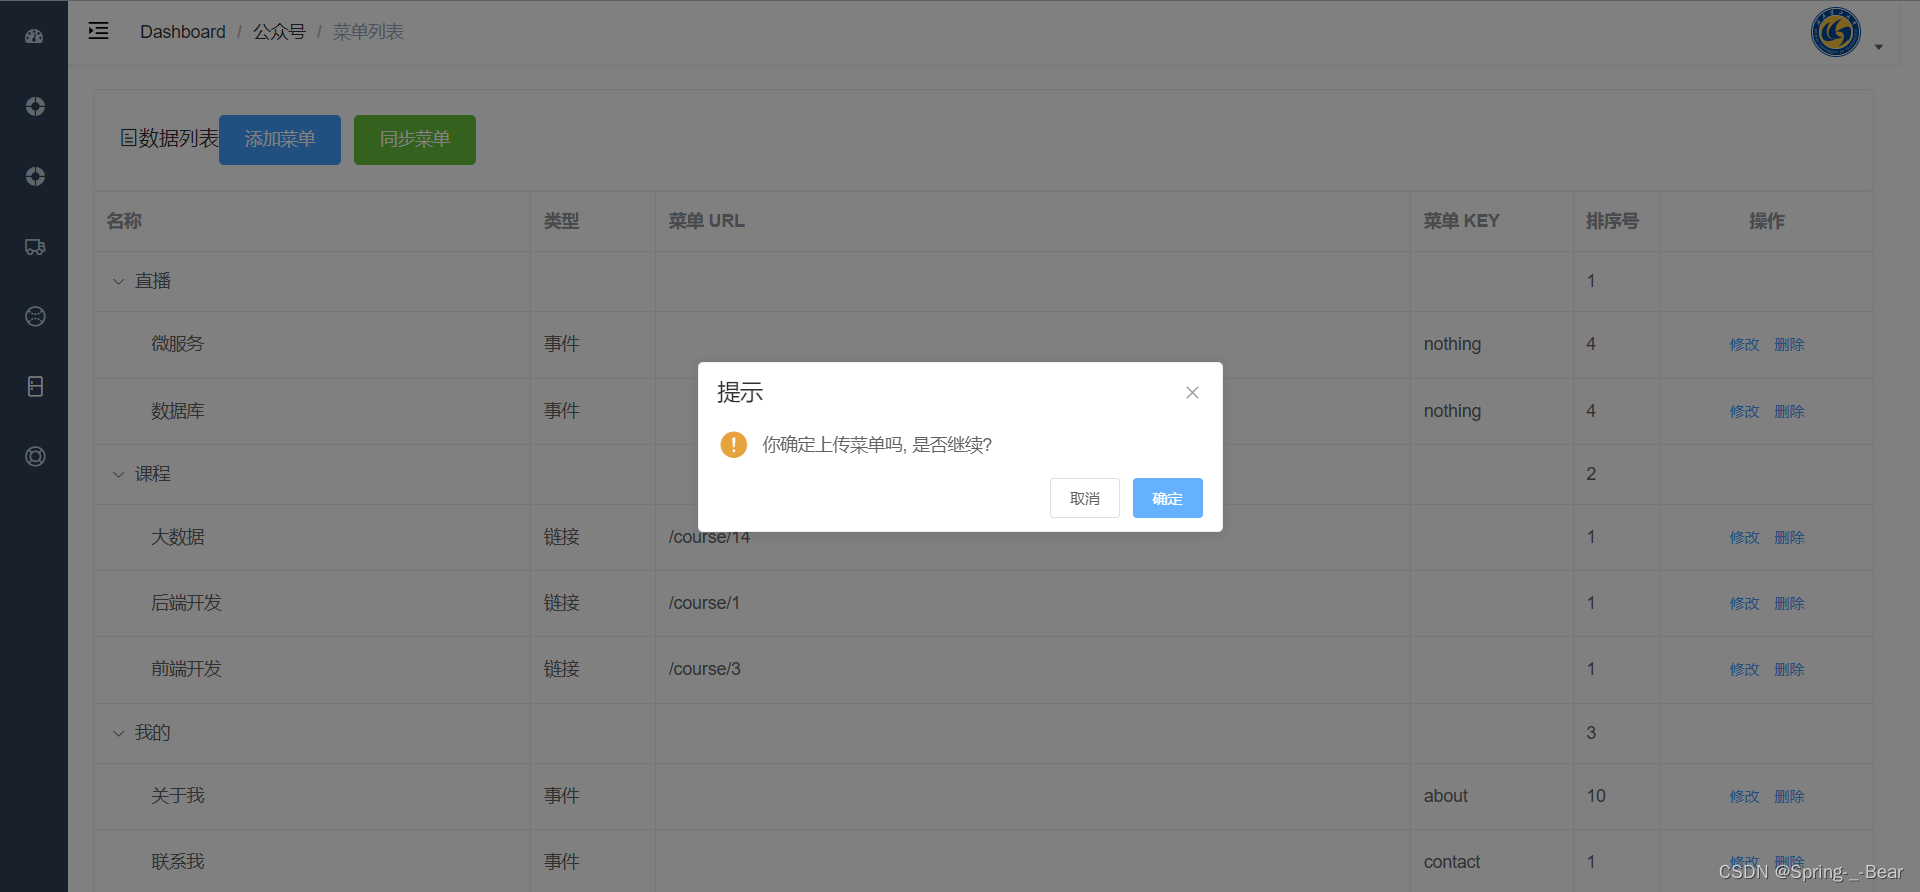Select the 数据库 name cell

(x=312, y=411)
